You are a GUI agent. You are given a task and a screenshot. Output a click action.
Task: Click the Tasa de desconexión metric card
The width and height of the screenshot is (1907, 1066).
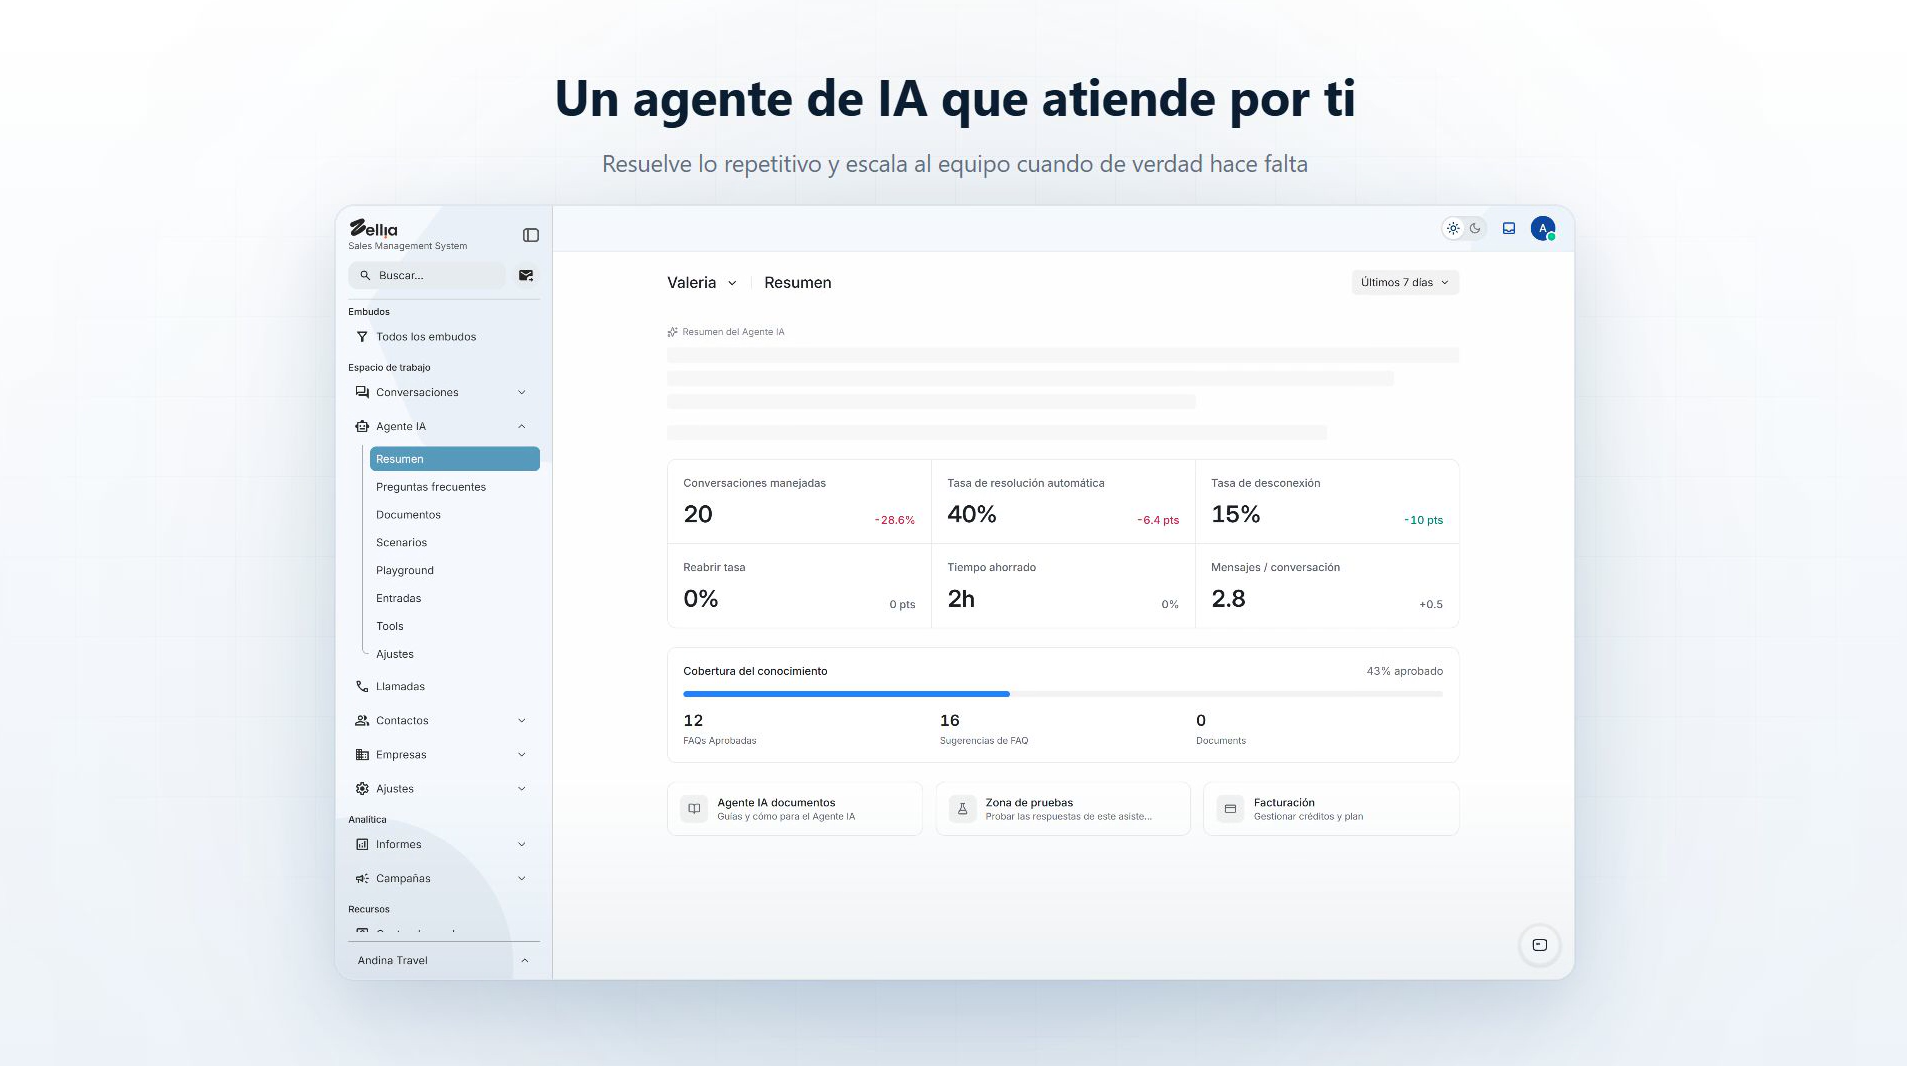coord(1327,502)
